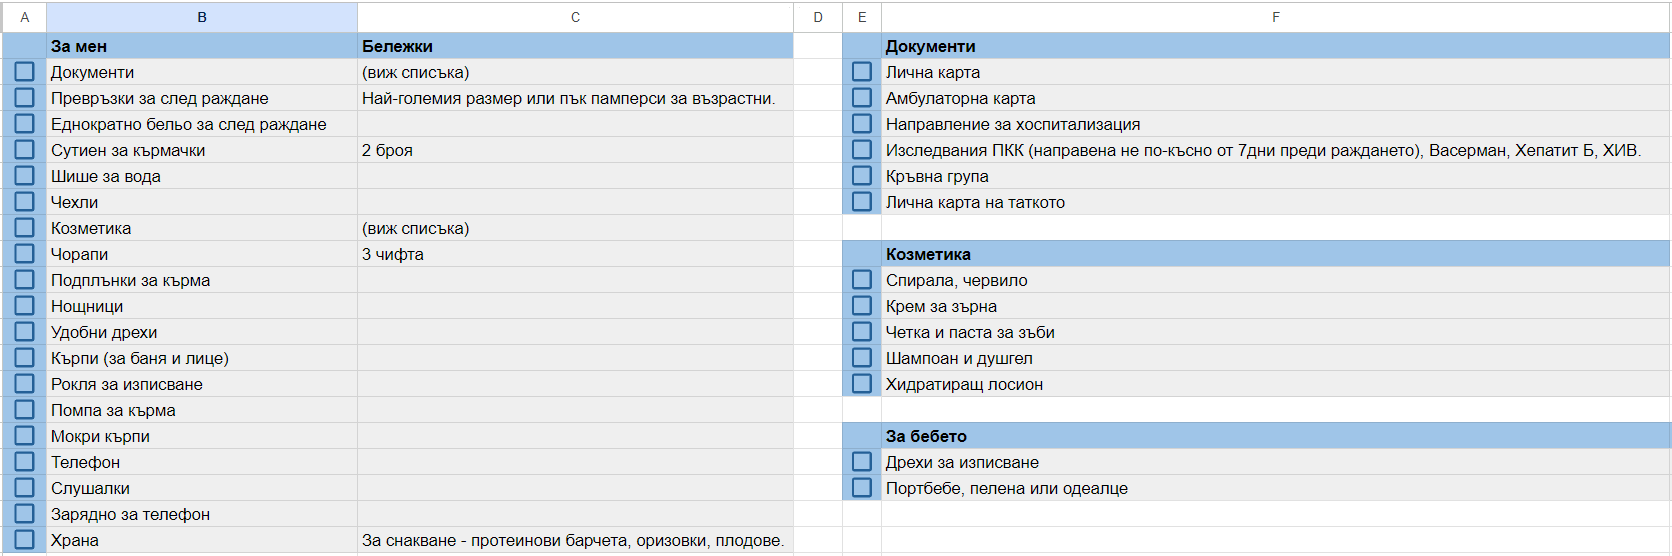Image resolution: width=1672 pixels, height=556 pixels.
Task: Check the Чорапи checkbox
Action: [25, 254]
